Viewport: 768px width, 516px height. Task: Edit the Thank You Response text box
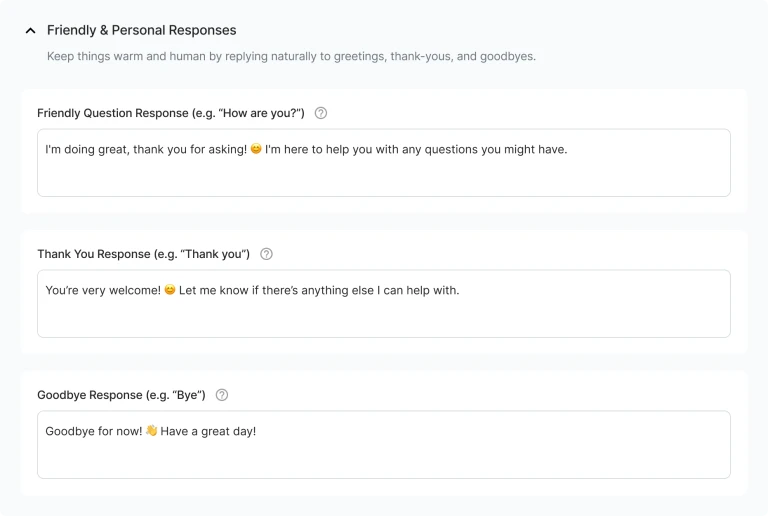click(x=384, y=304)
